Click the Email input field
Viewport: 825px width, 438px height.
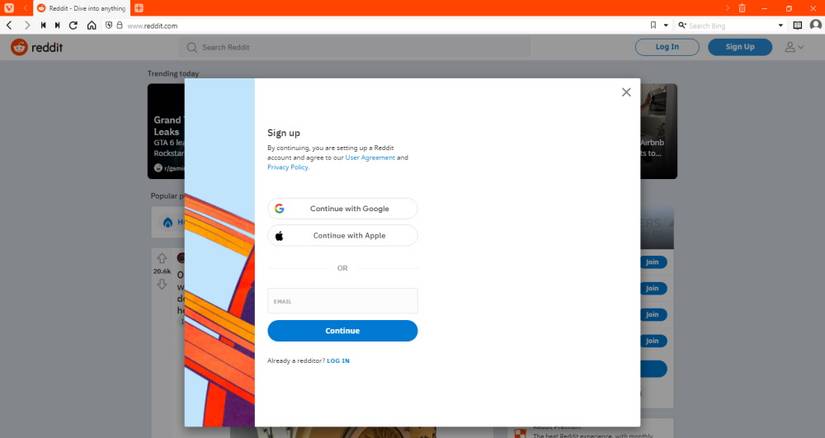pos(343,301)
